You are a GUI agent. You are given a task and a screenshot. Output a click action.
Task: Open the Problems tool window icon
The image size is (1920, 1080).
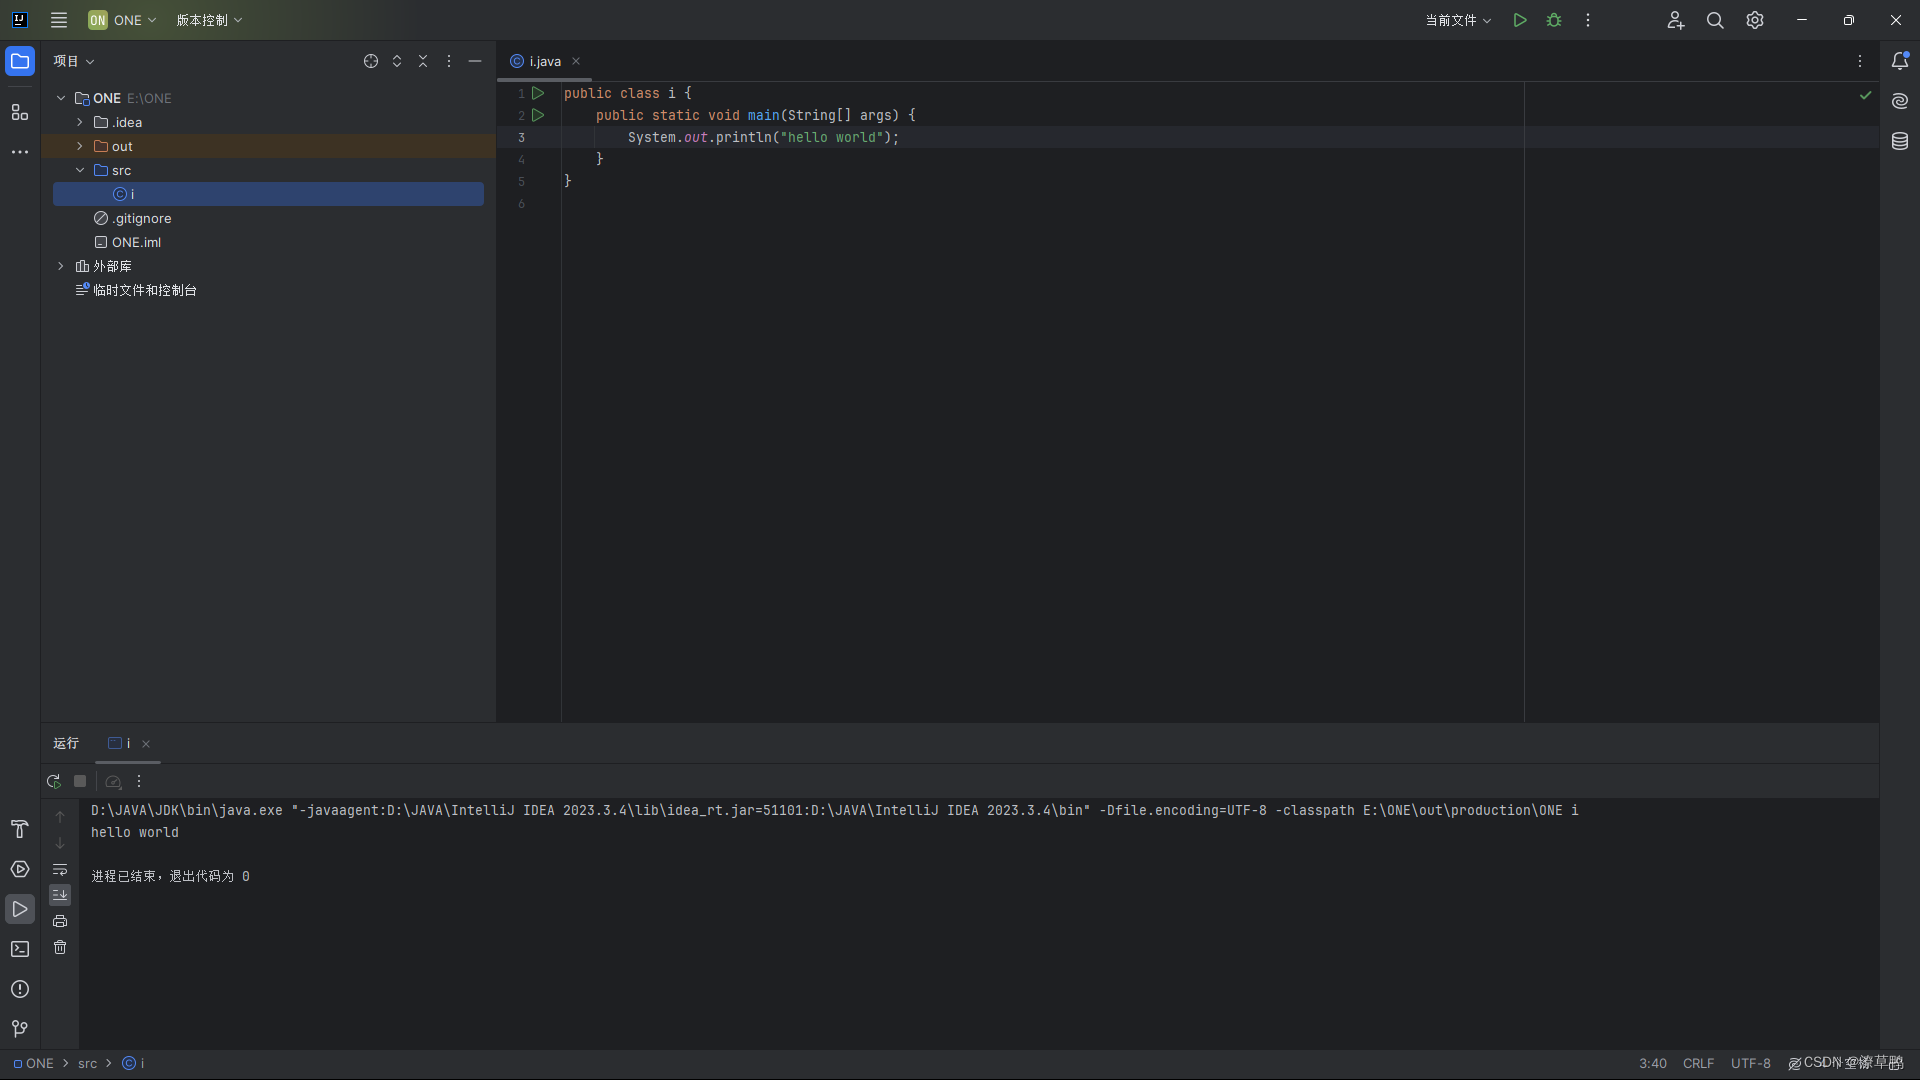[20, 989]
